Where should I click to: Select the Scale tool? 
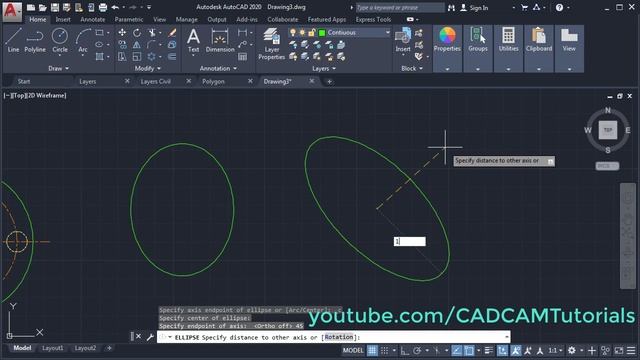tap(137, 56)
